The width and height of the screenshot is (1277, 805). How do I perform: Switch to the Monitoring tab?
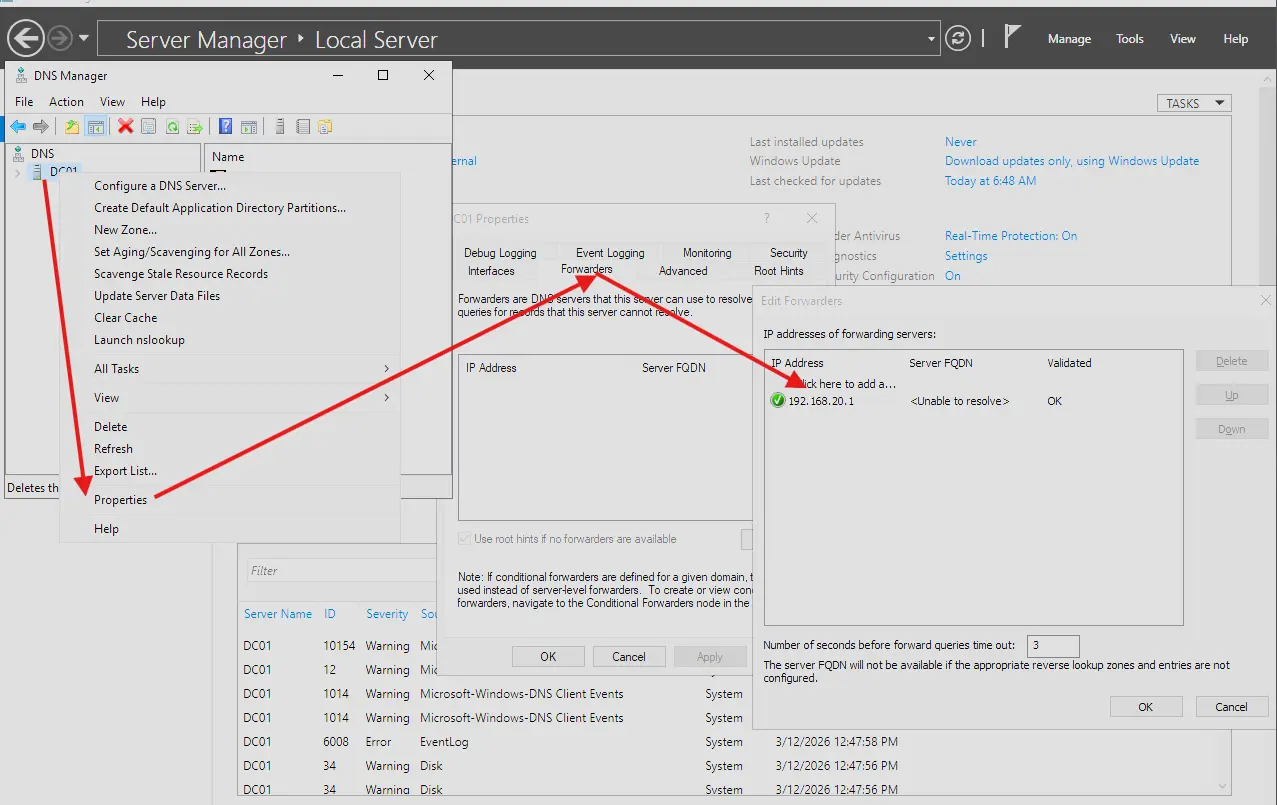[707, 253]
